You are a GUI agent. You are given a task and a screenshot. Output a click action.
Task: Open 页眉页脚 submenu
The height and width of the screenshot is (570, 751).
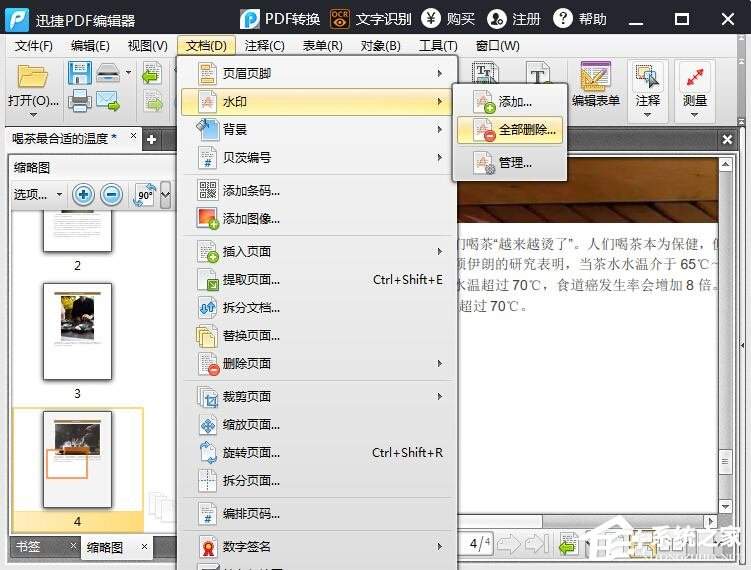click(x=318, y=73)
